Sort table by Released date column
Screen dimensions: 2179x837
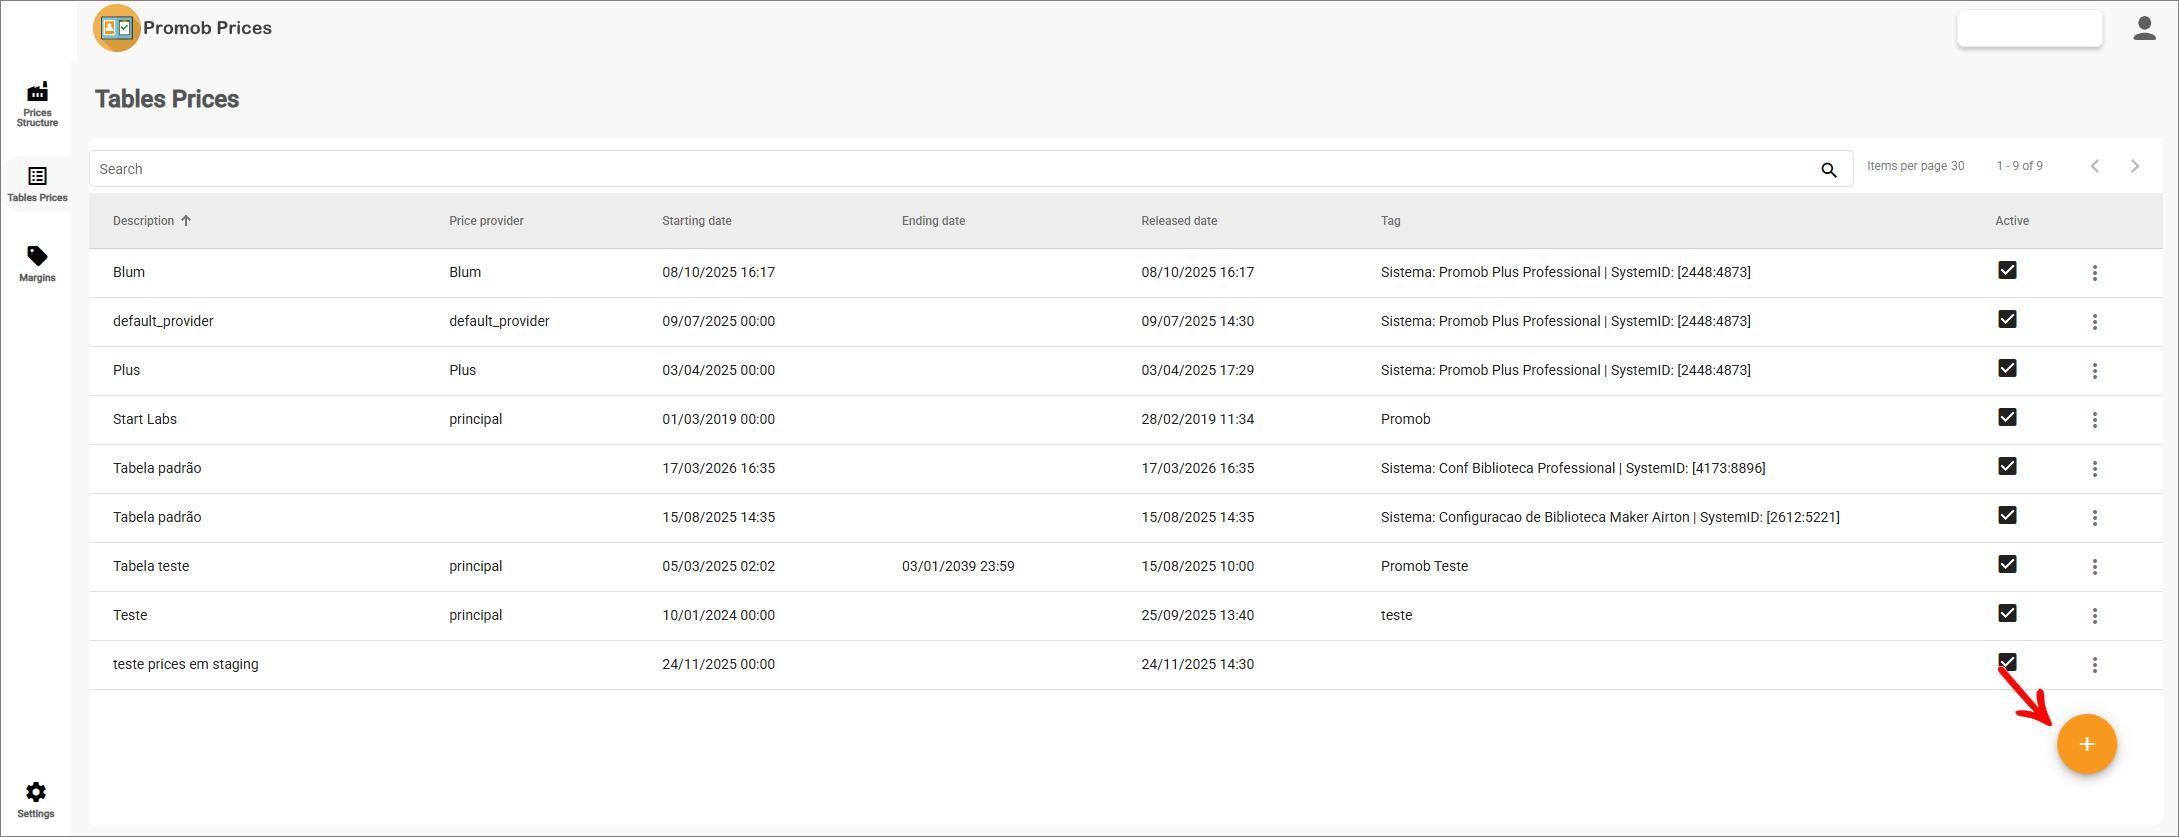tap(1179, 221)
